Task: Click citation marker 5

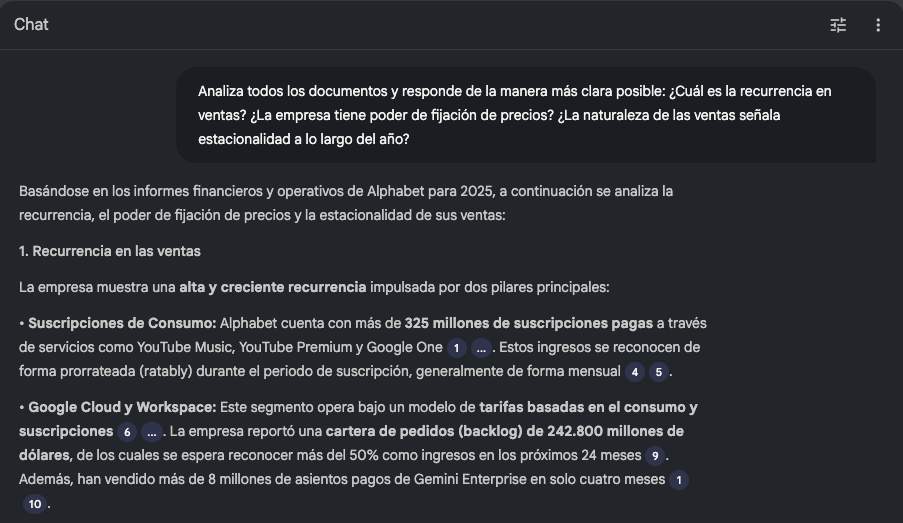Action: point(658,372)
